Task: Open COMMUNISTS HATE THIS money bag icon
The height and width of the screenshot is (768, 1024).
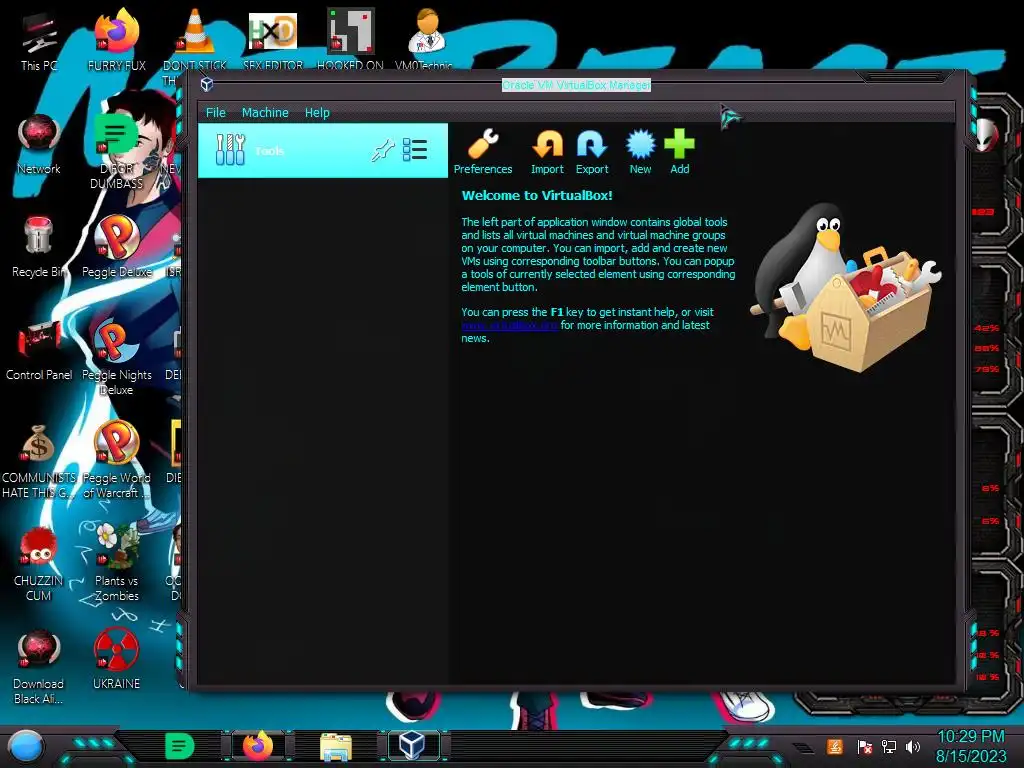Action: tap(39, 460)
